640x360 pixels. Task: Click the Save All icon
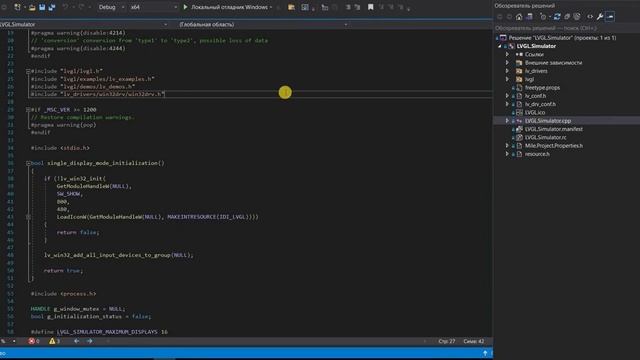pos(52,7)
